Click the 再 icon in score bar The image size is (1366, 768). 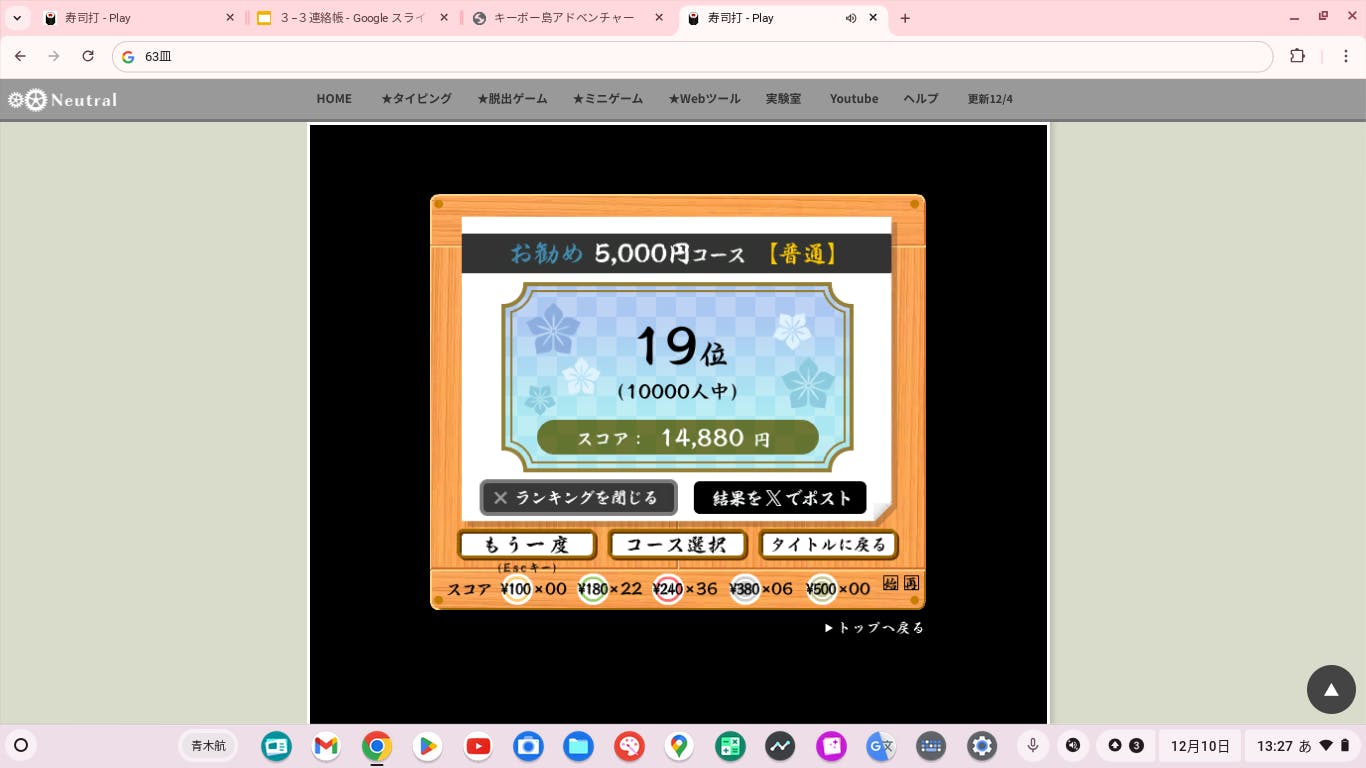[910, 583]
